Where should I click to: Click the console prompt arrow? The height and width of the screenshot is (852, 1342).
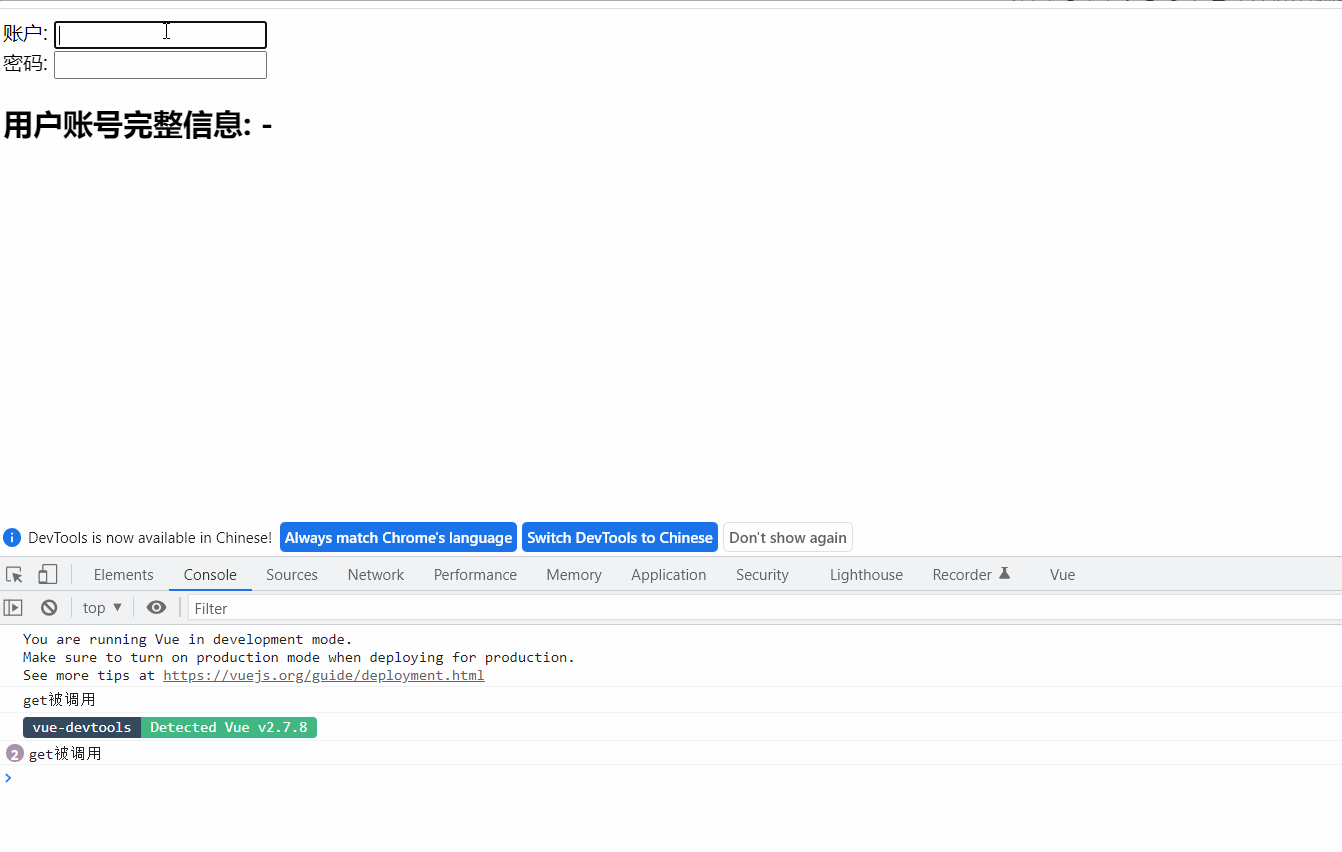8,778
